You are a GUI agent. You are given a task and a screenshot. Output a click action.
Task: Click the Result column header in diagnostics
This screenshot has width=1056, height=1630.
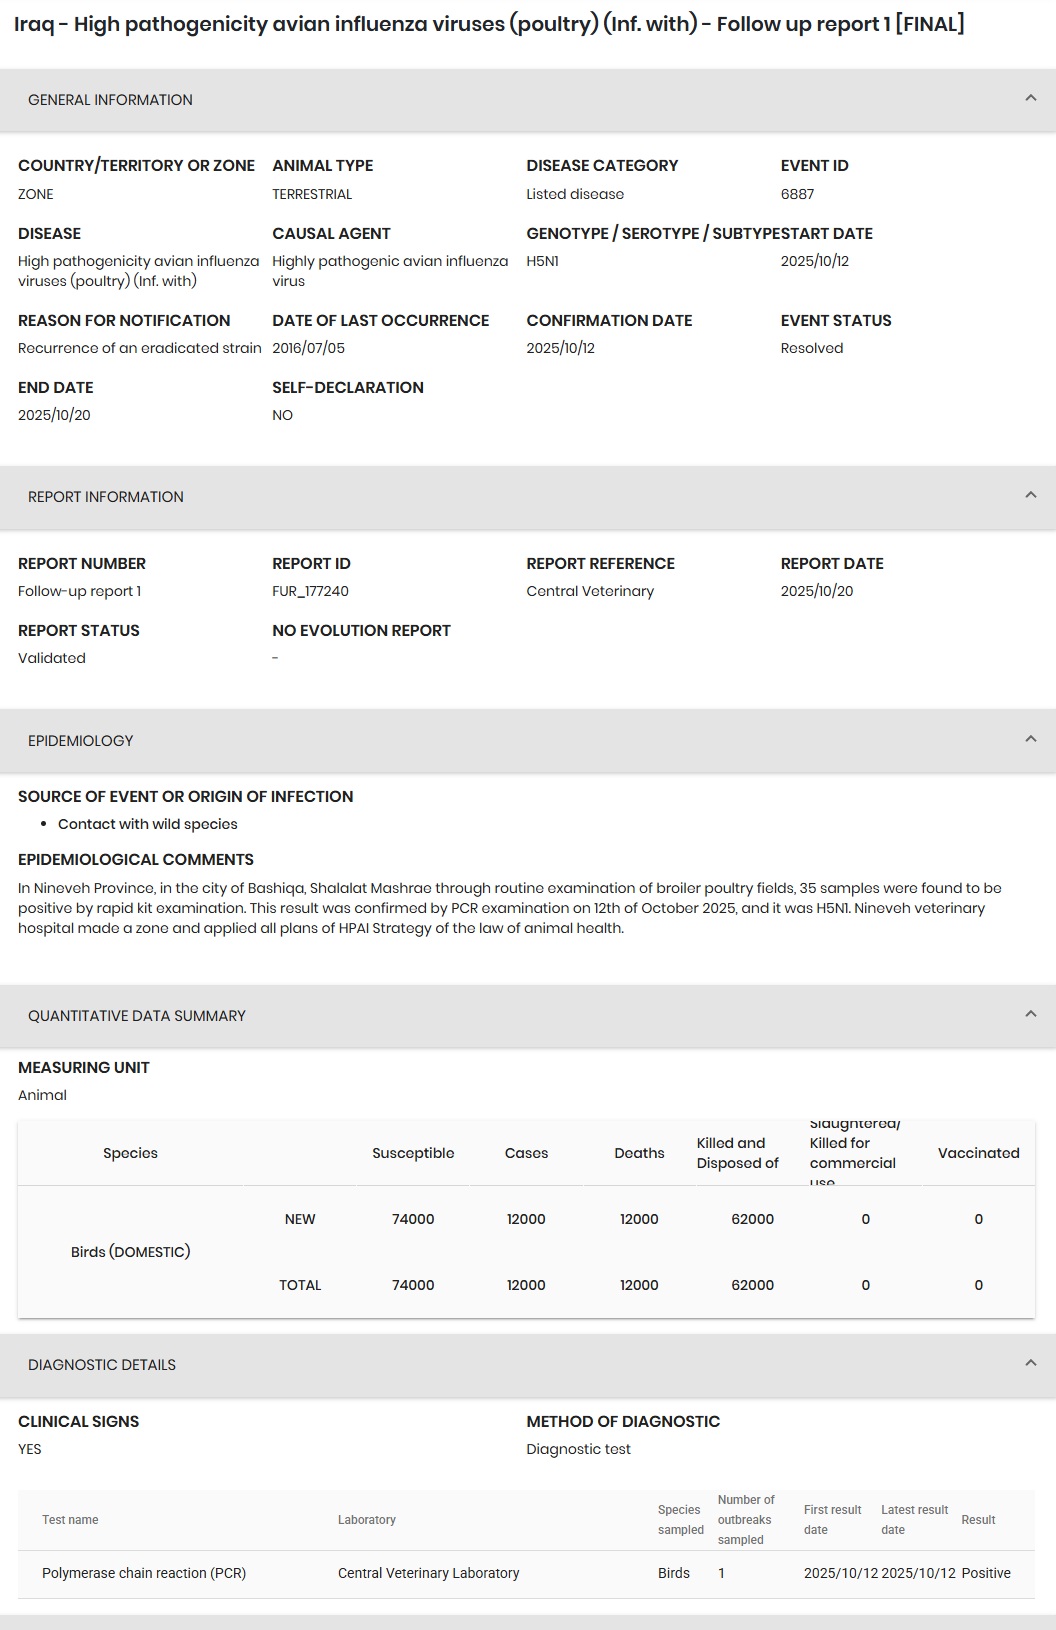pyautogui.click(x=978, y=1520)
